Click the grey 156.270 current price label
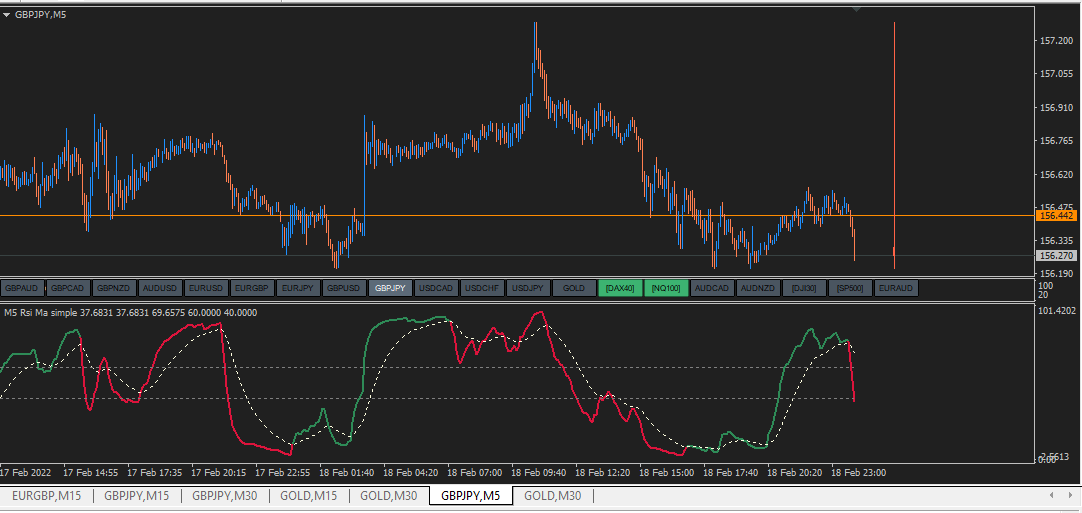The image size is (1082, 513). (1056, 255)
